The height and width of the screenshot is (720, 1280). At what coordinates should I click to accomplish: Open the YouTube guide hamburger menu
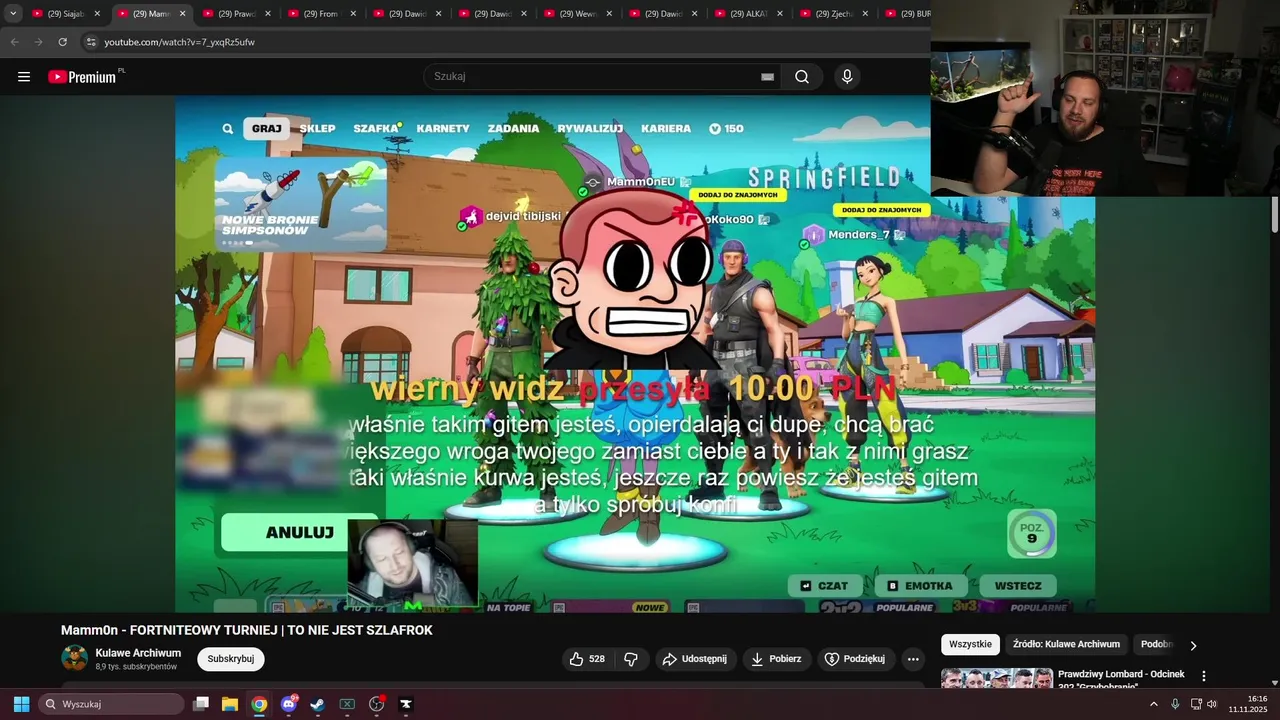[24, 77]
